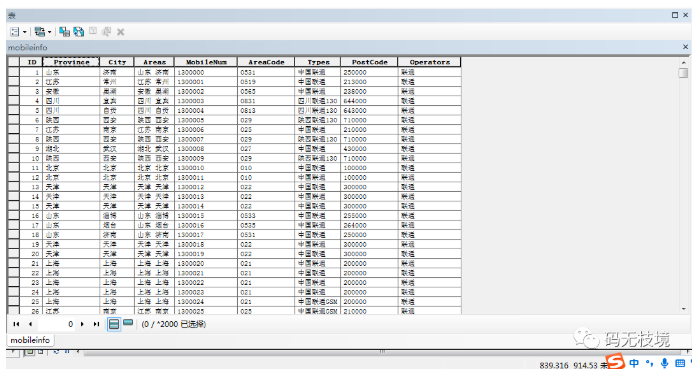Switch to the mobileinfo bottom tab
The image size is (700, 378).
(30, 340)
